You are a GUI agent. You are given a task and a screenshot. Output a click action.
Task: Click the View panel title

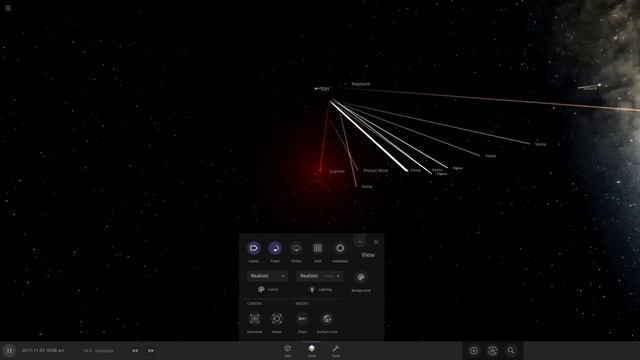(368, 255)
